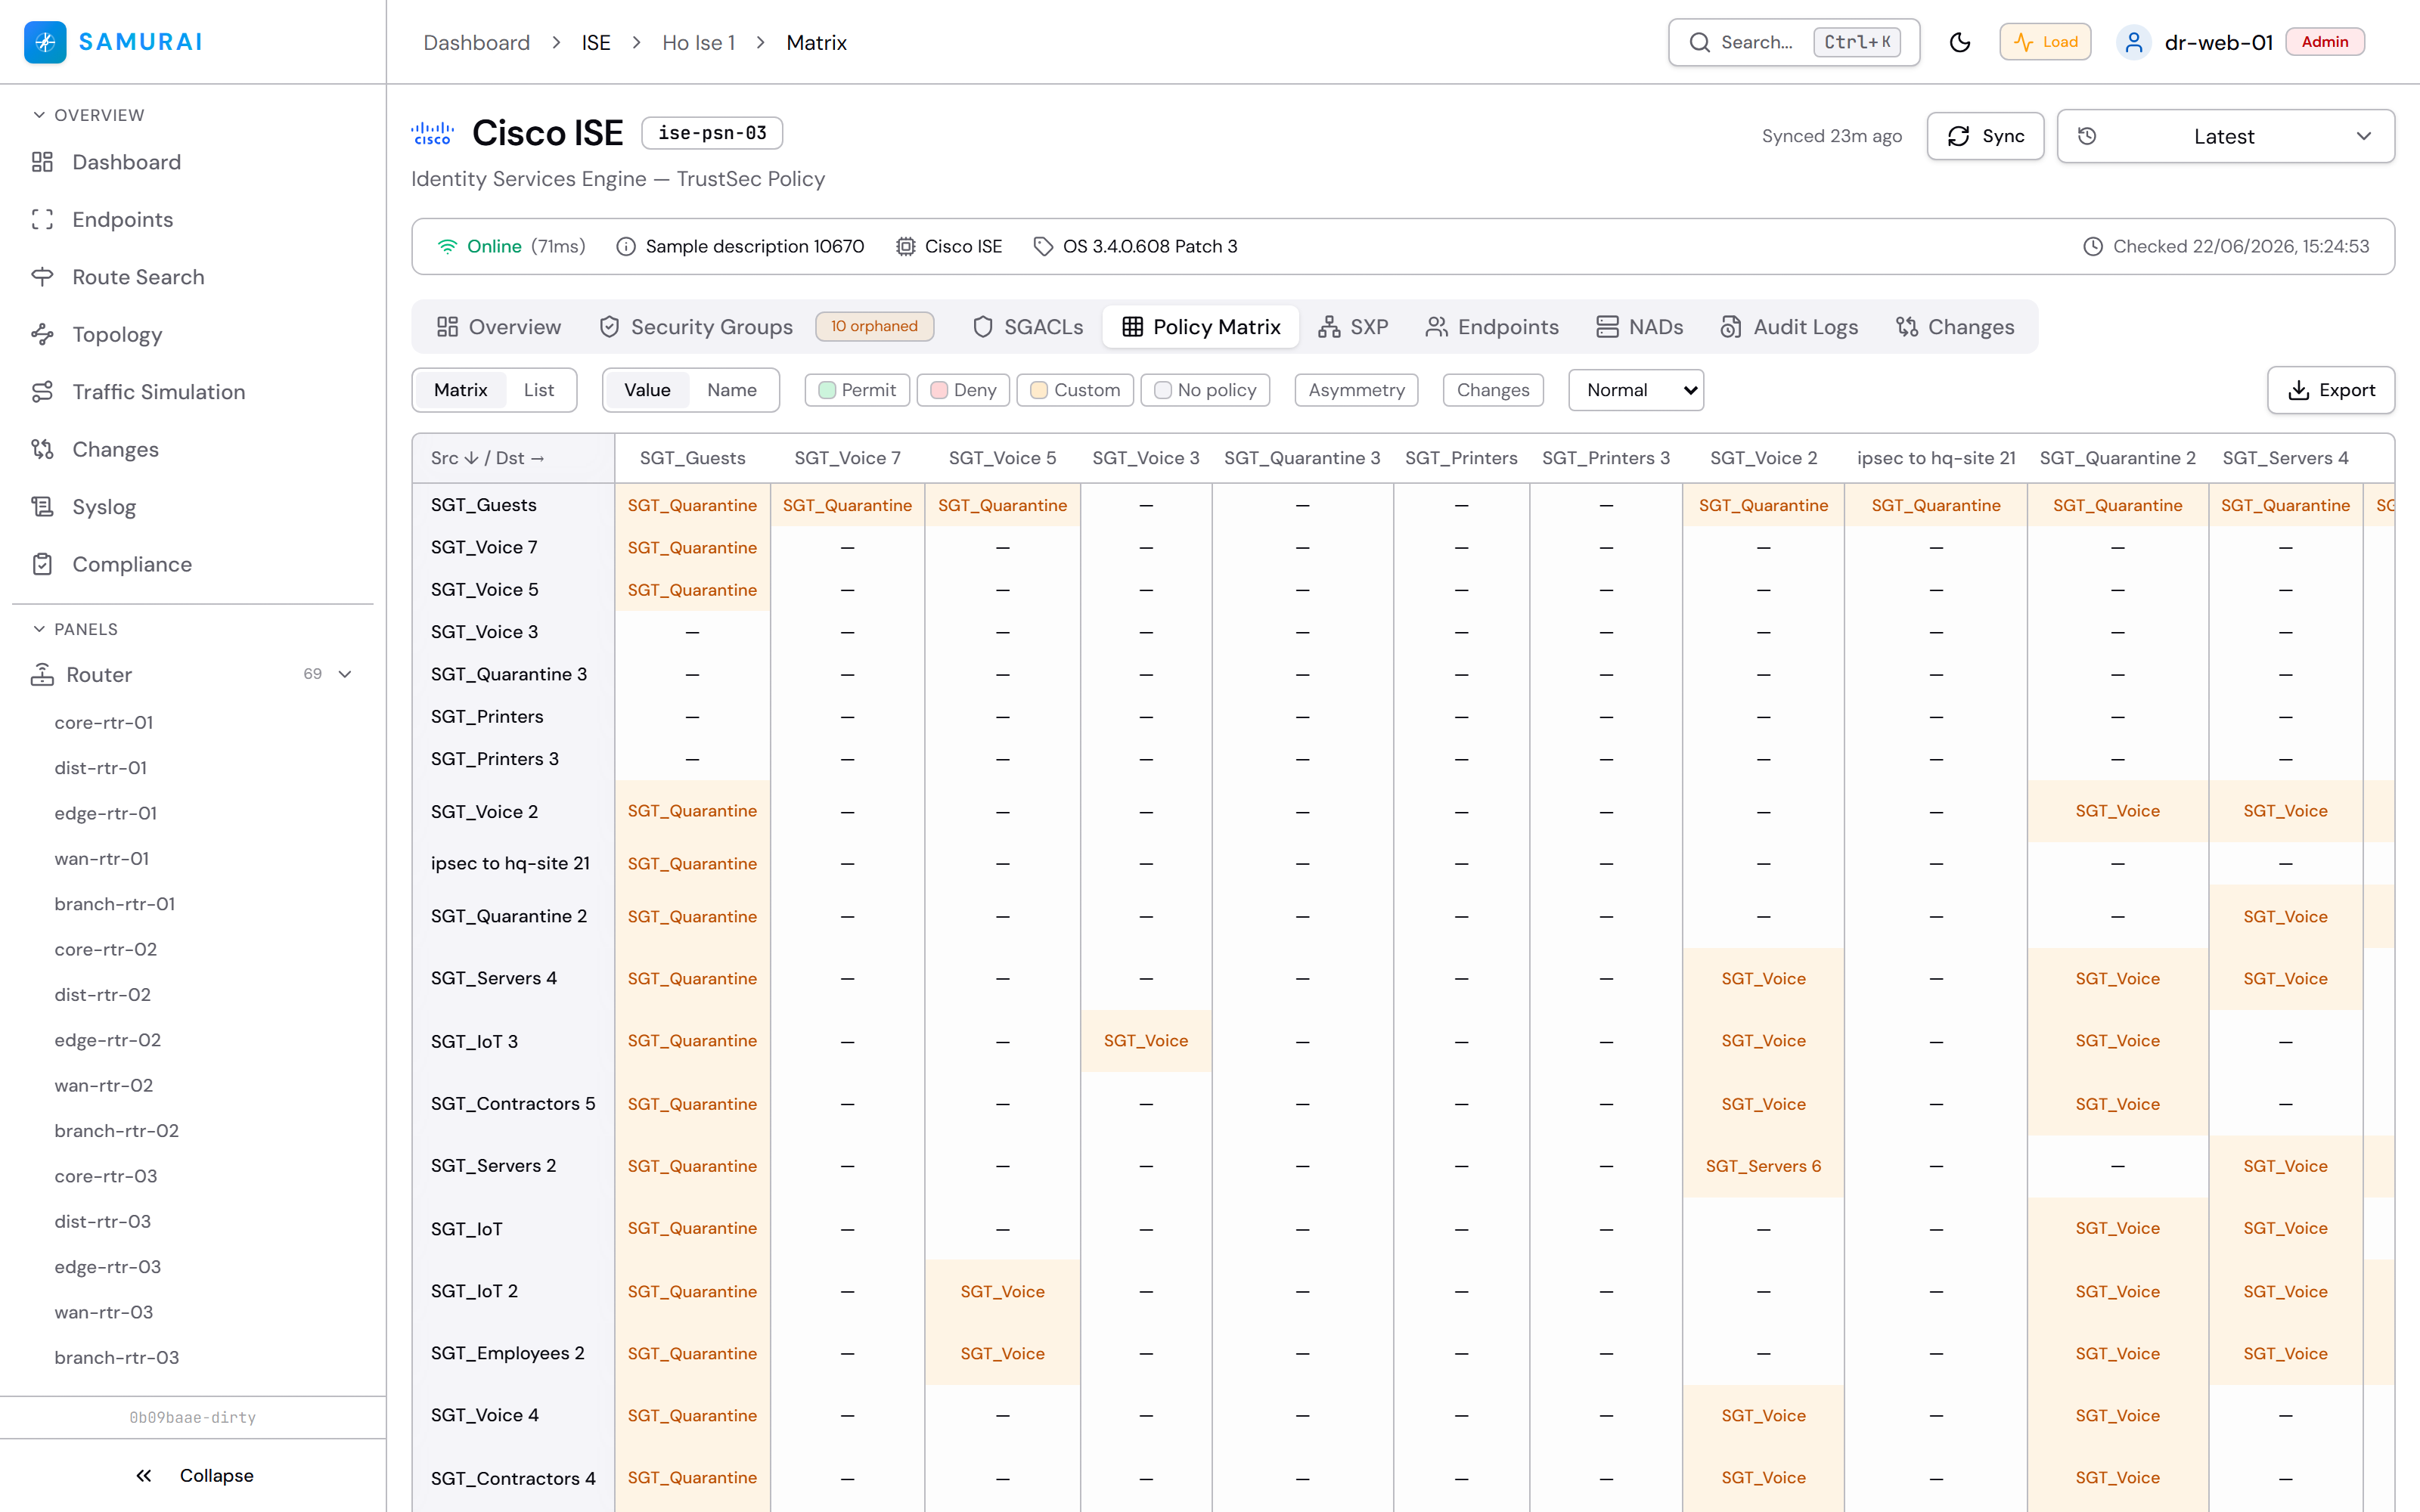
Task: Collapse the PANELS section
Action: tap(75, 629)
